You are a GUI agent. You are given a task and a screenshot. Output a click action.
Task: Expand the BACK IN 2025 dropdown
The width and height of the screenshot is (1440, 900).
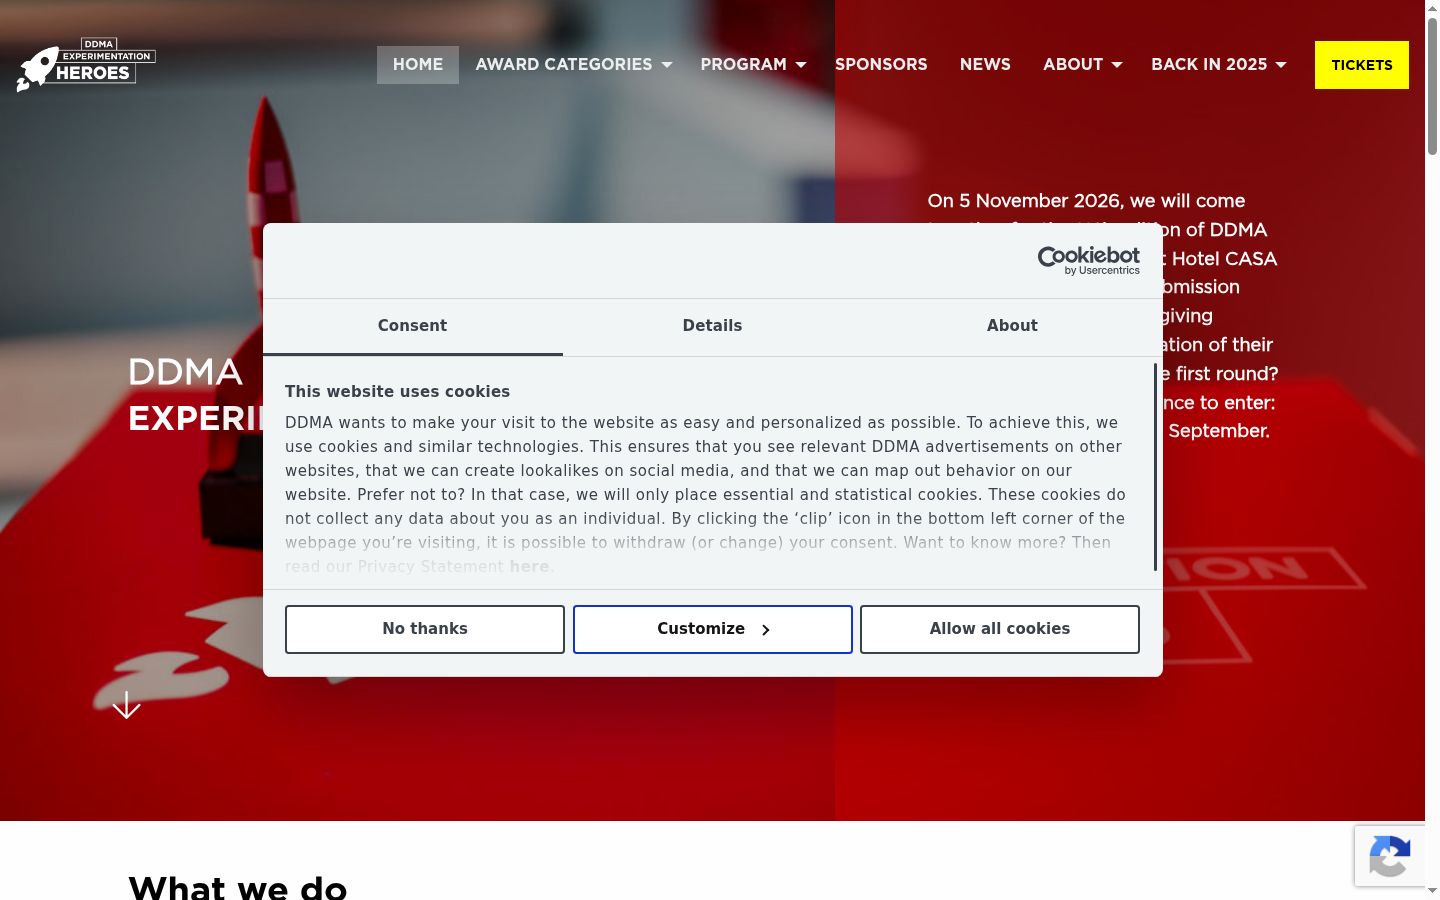1219,65
